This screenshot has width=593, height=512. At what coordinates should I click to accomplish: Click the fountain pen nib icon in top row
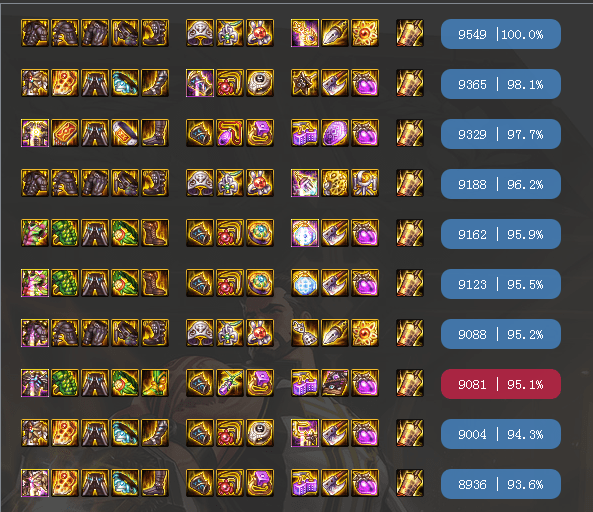click(x=335, y=33)
